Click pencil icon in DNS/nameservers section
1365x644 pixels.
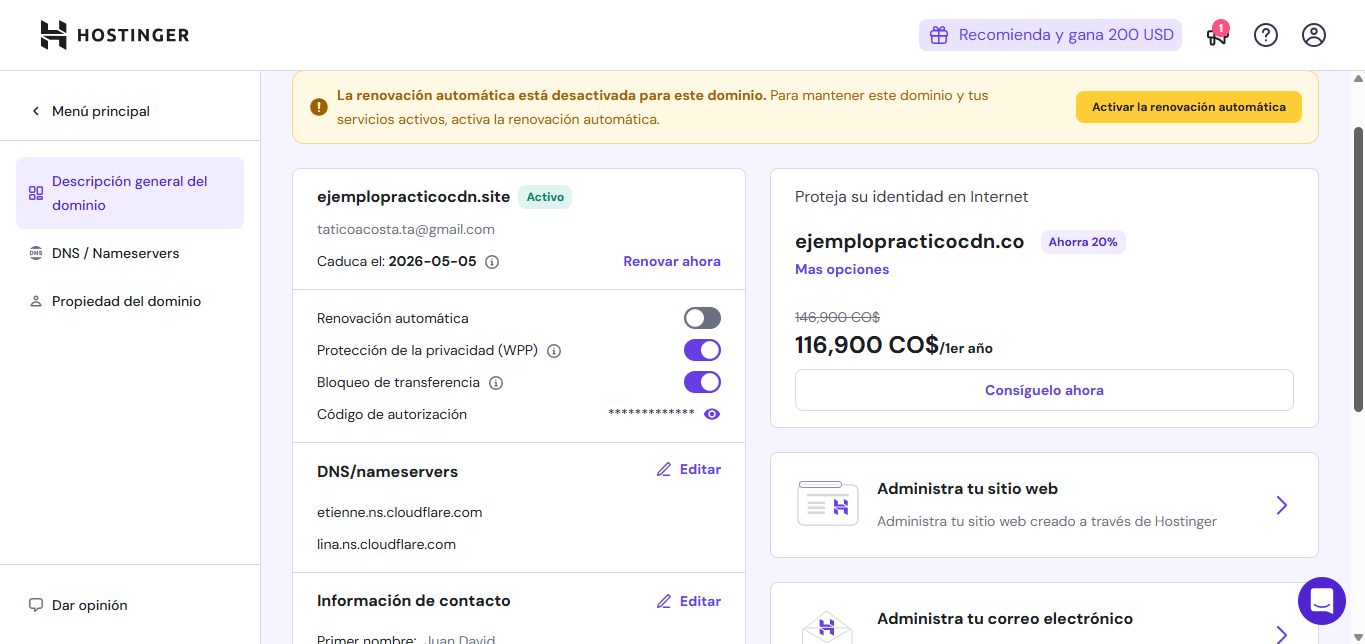pyautogui.click(x=664, y=469)
